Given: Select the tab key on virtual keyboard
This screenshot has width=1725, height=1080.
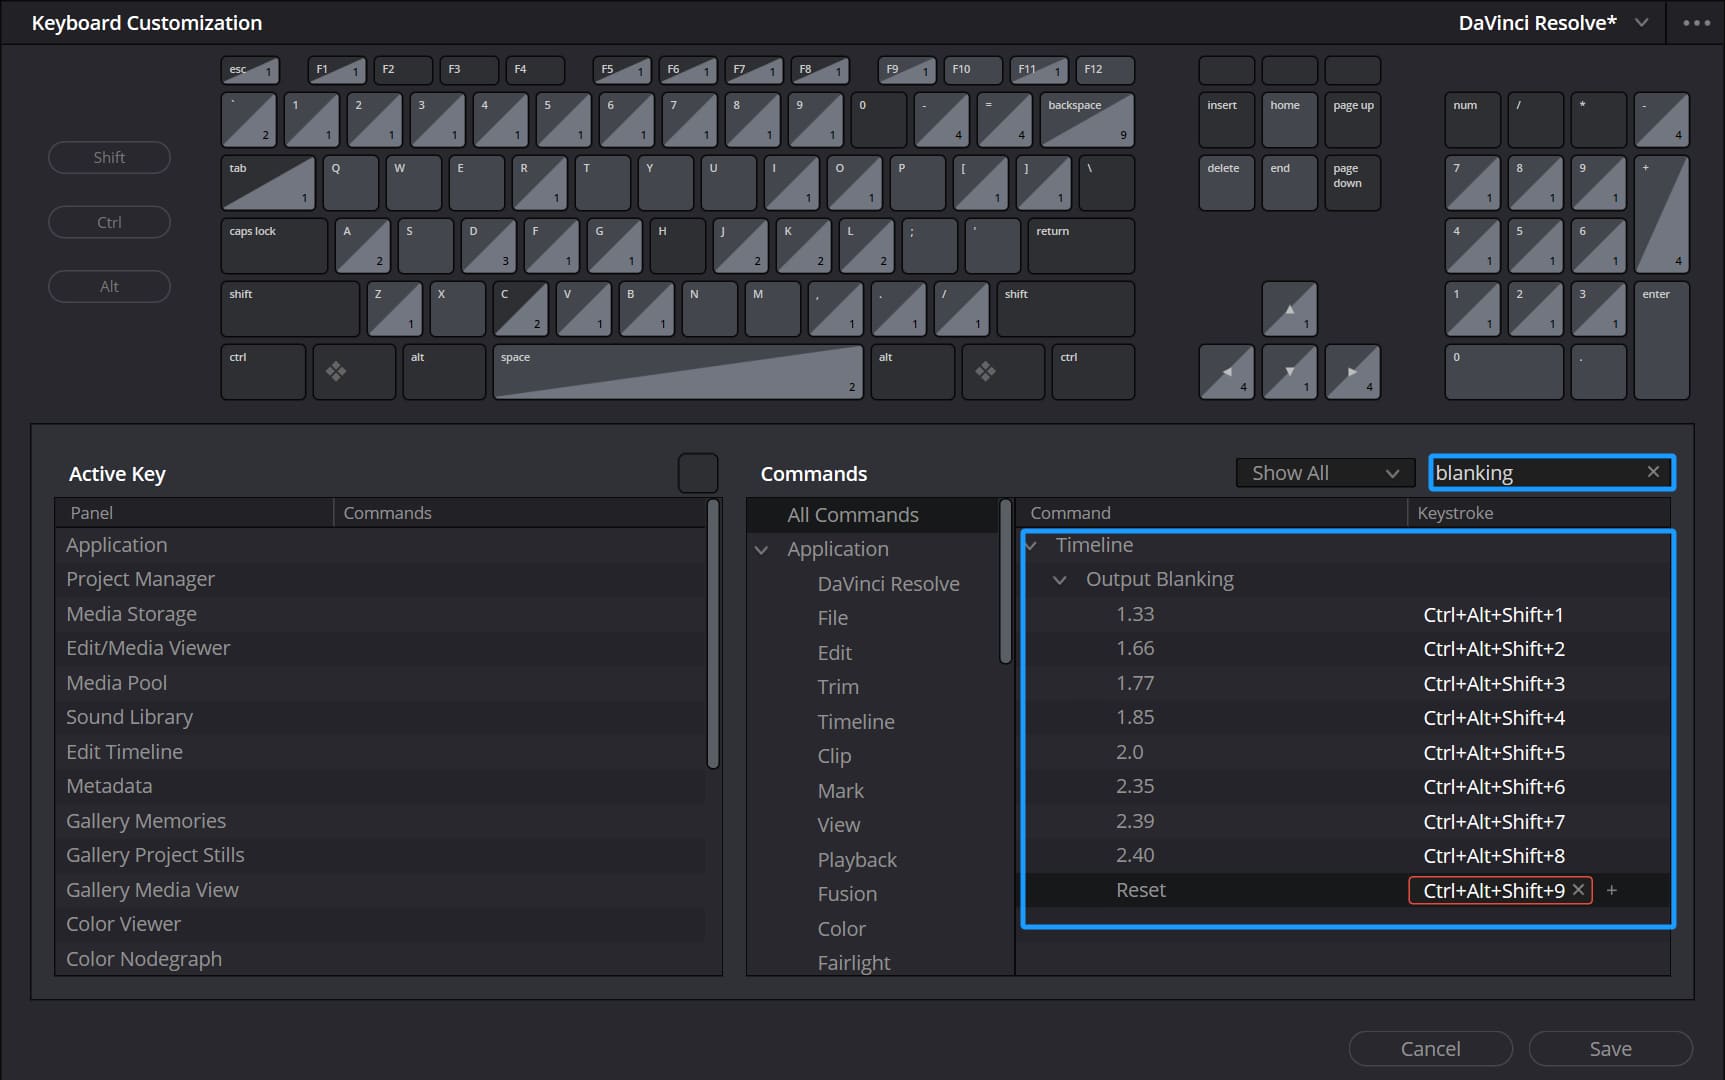Looking at the screenshot, I should coord(268,183).
